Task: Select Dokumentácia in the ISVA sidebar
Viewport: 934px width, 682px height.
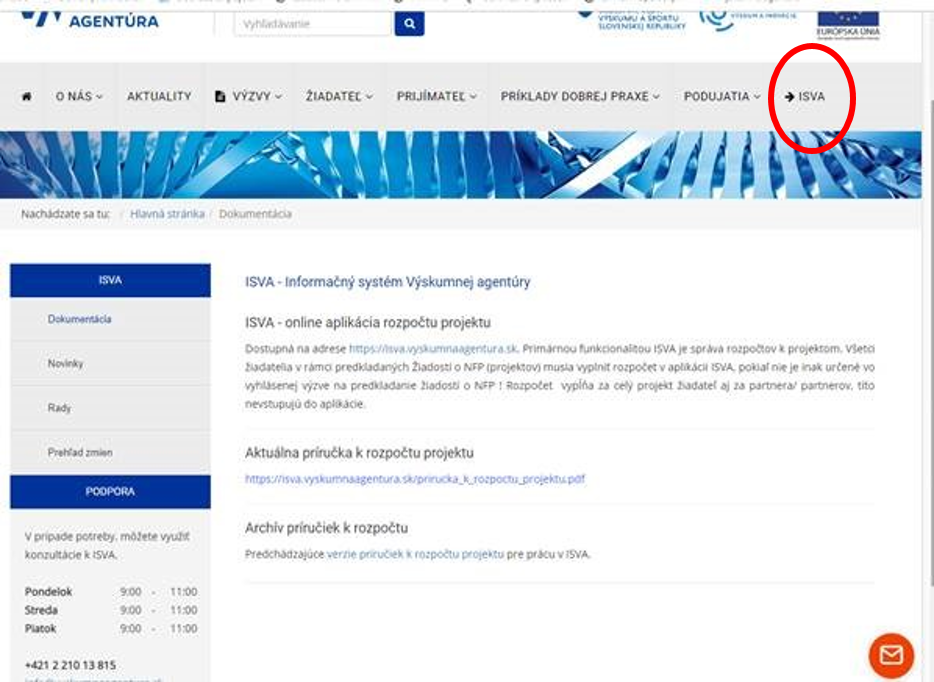Action: click(79, 319)
